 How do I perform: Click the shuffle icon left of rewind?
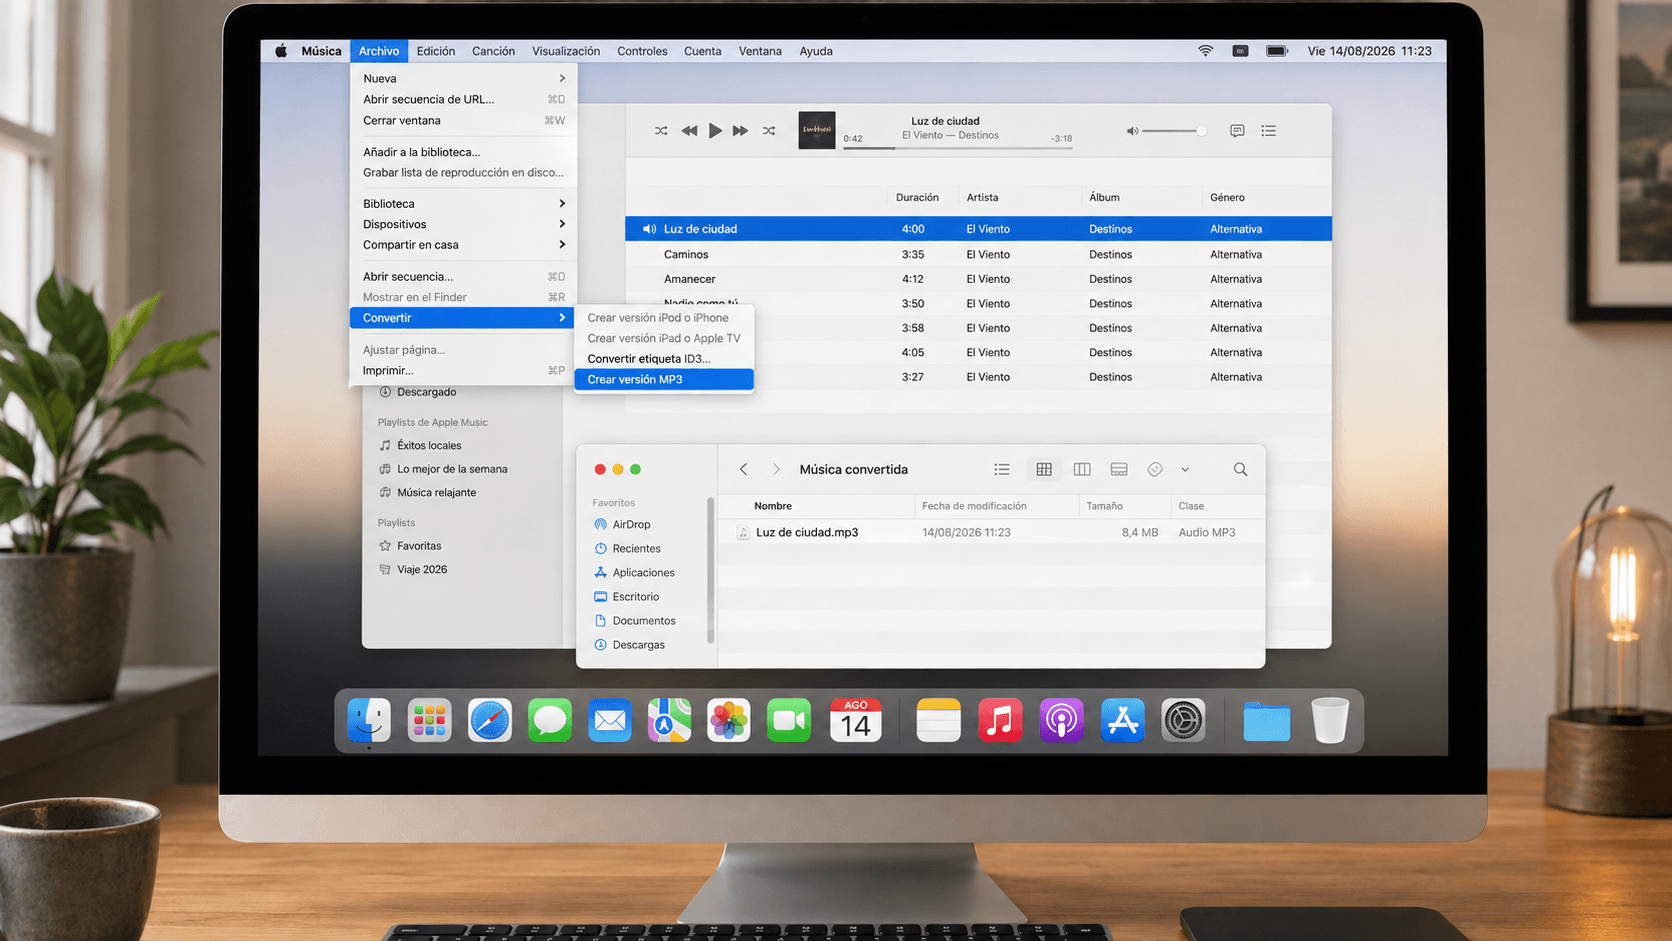[x=661, y=131]
